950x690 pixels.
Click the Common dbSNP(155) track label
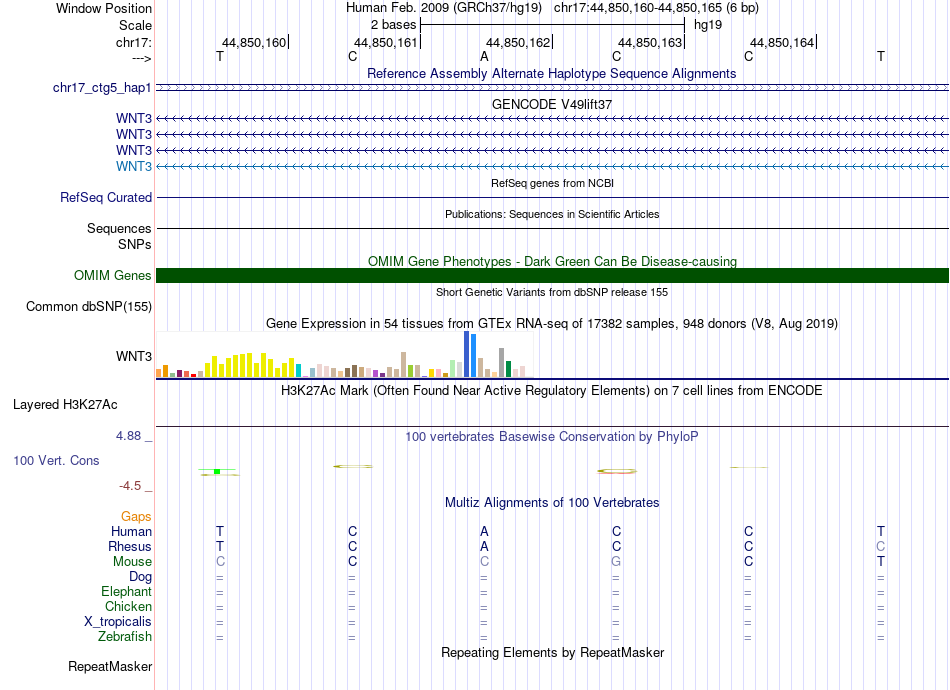click(x=89, y=307)
